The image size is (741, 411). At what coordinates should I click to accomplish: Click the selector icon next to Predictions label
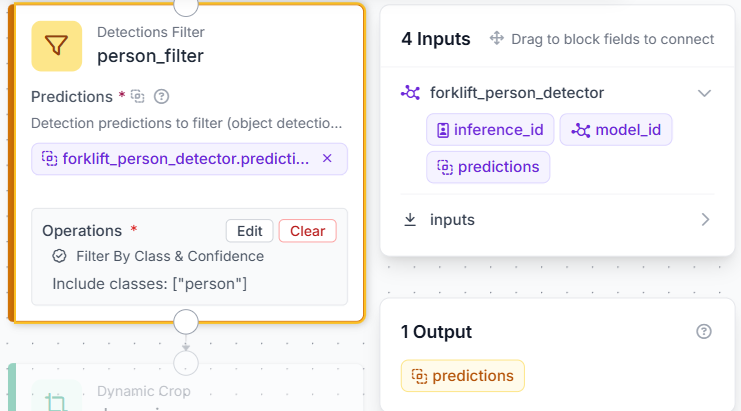pos(138,96)
